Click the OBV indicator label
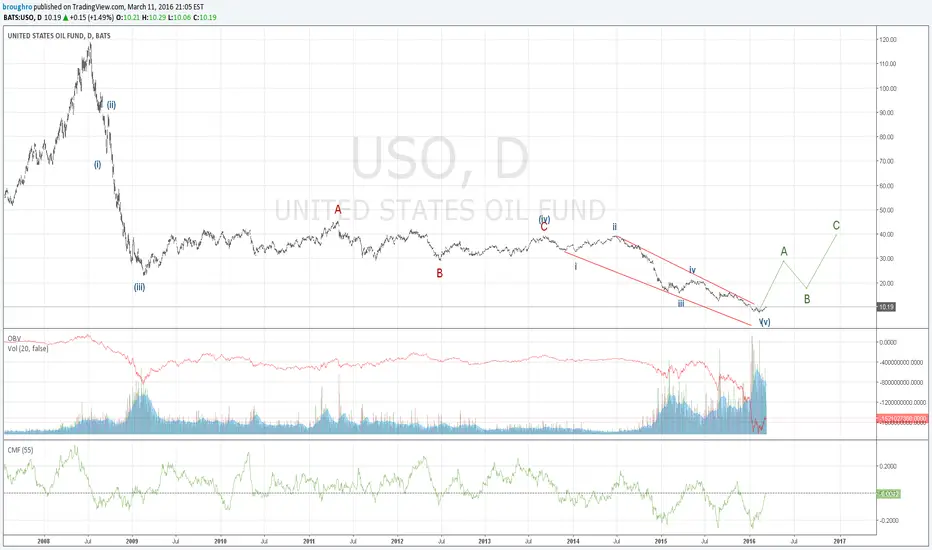Image resolution: width=932 pixels, height=550 pixels. click(14, 338)
